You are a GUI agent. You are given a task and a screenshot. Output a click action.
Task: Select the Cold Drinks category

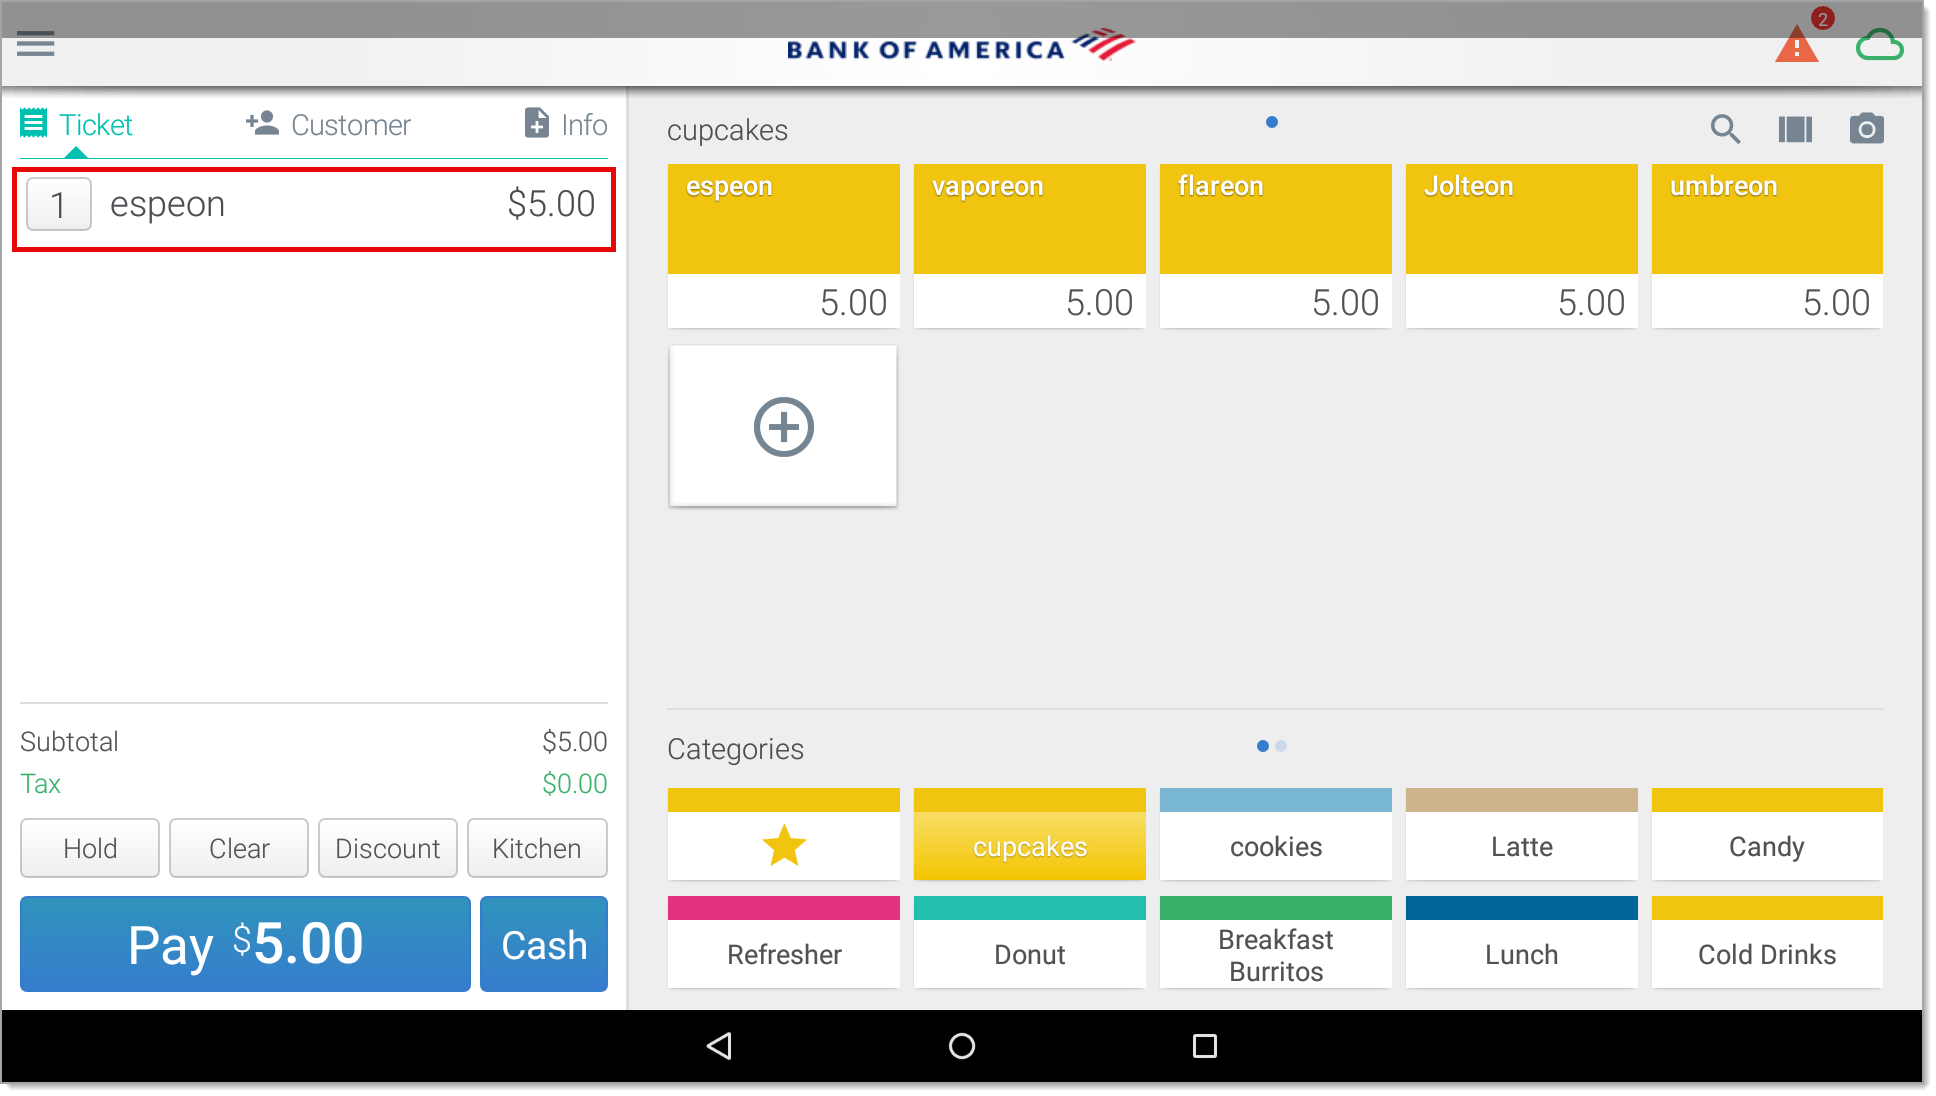click(1767, 943)
